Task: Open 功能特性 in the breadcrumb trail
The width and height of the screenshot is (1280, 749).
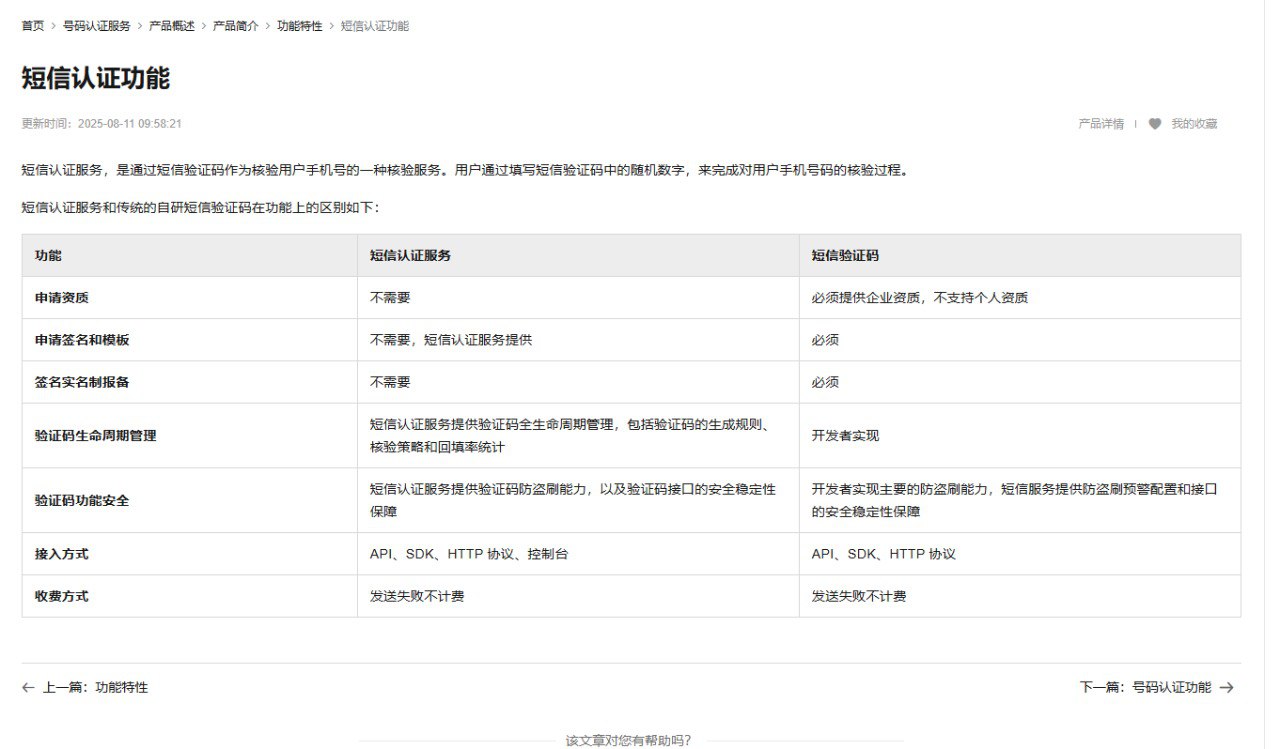Action: coord(300,26)
